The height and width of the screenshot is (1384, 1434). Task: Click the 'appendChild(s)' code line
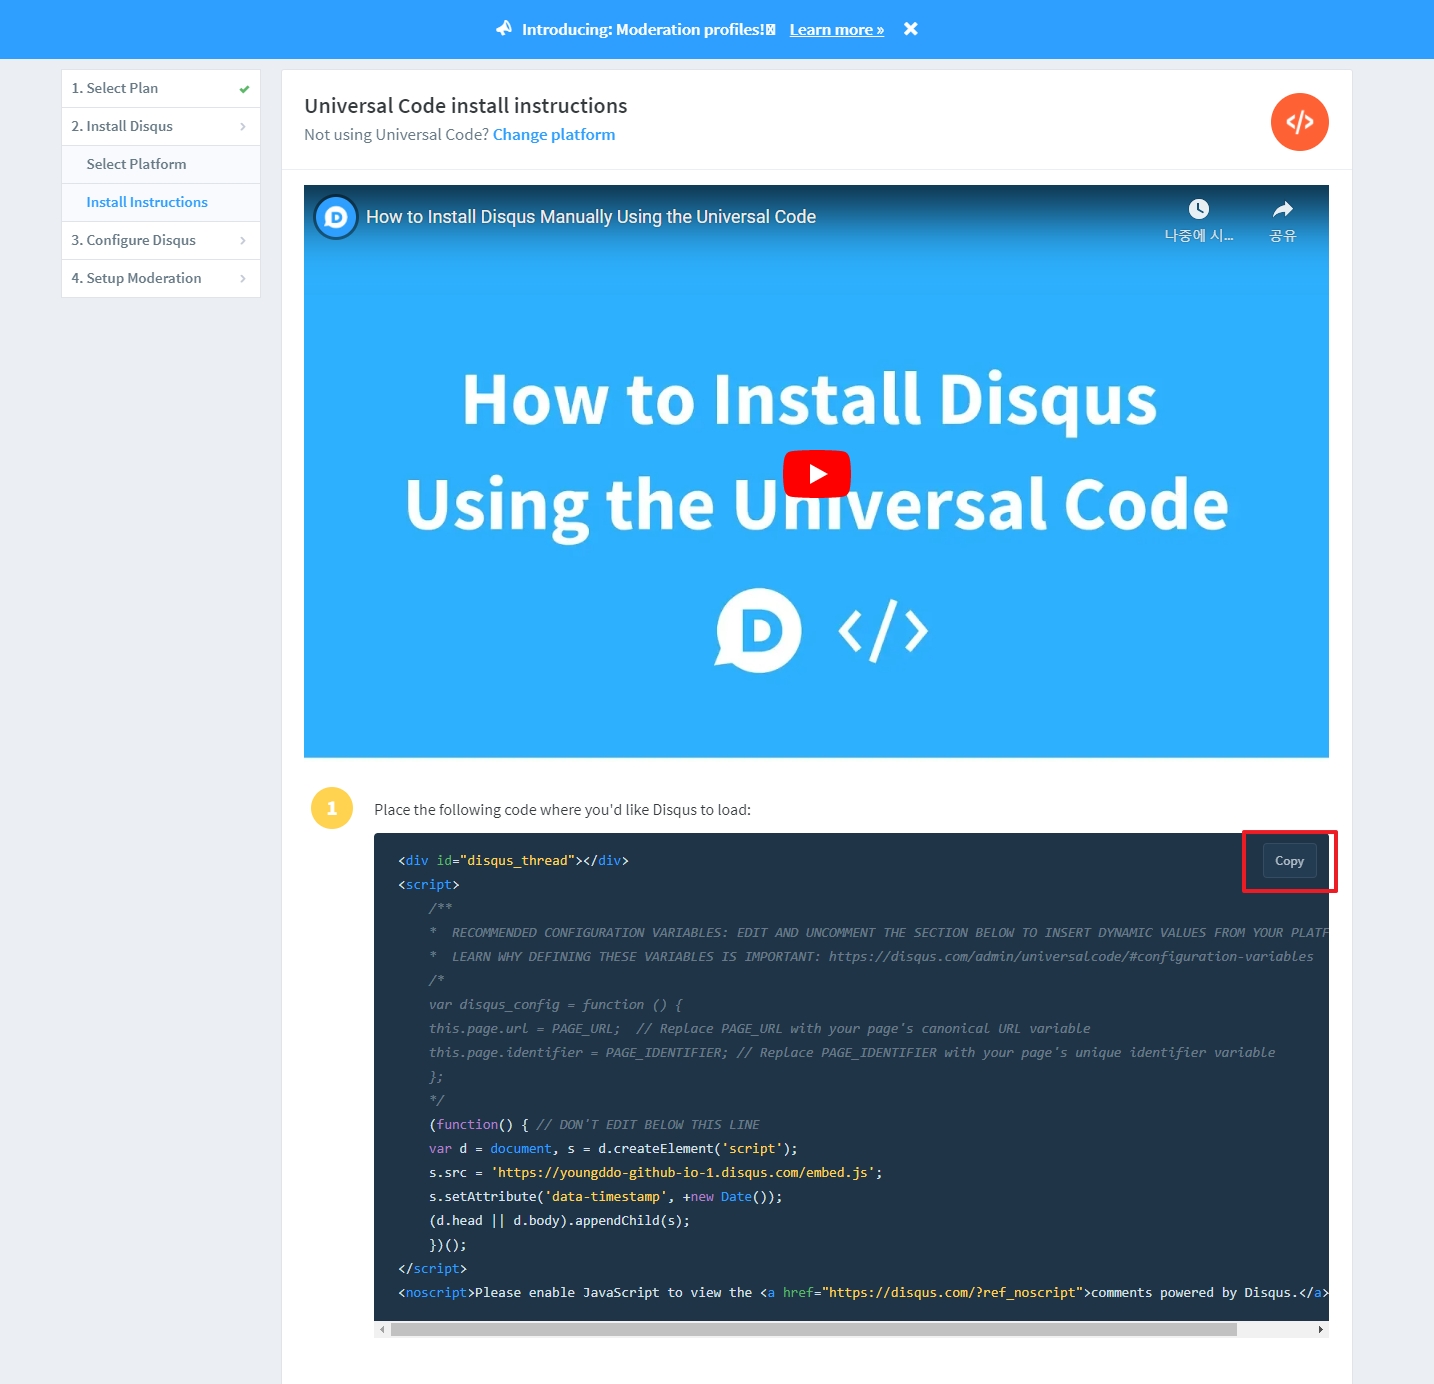tap(560, 1221)
